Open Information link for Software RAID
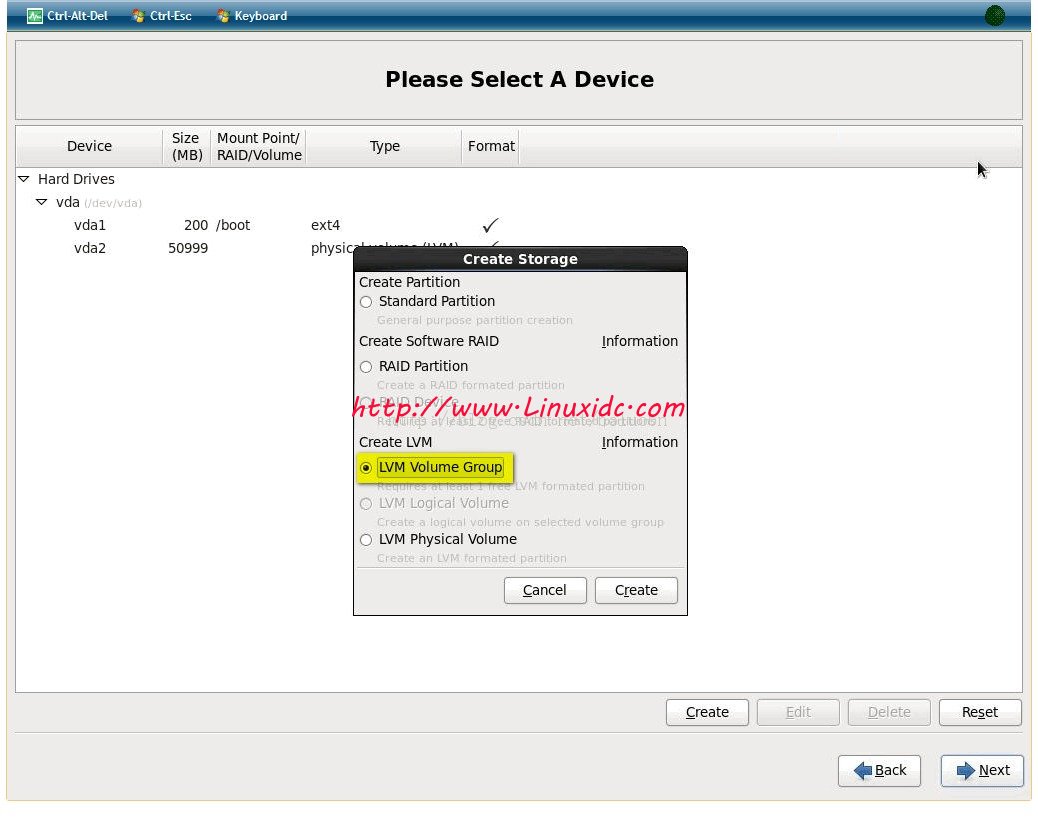The image size is (1038, 819). (x=639, y=342)
